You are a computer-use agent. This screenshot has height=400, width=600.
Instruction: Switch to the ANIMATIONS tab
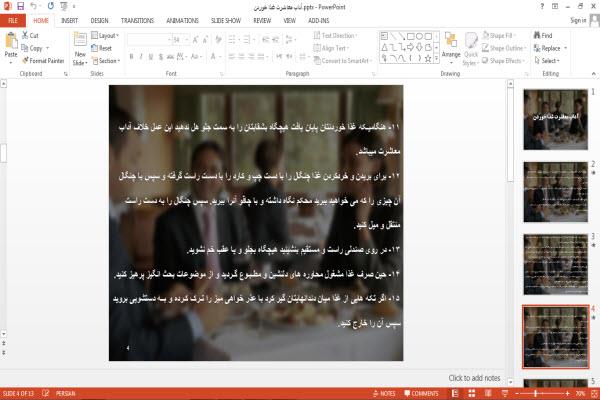point(182,21)
